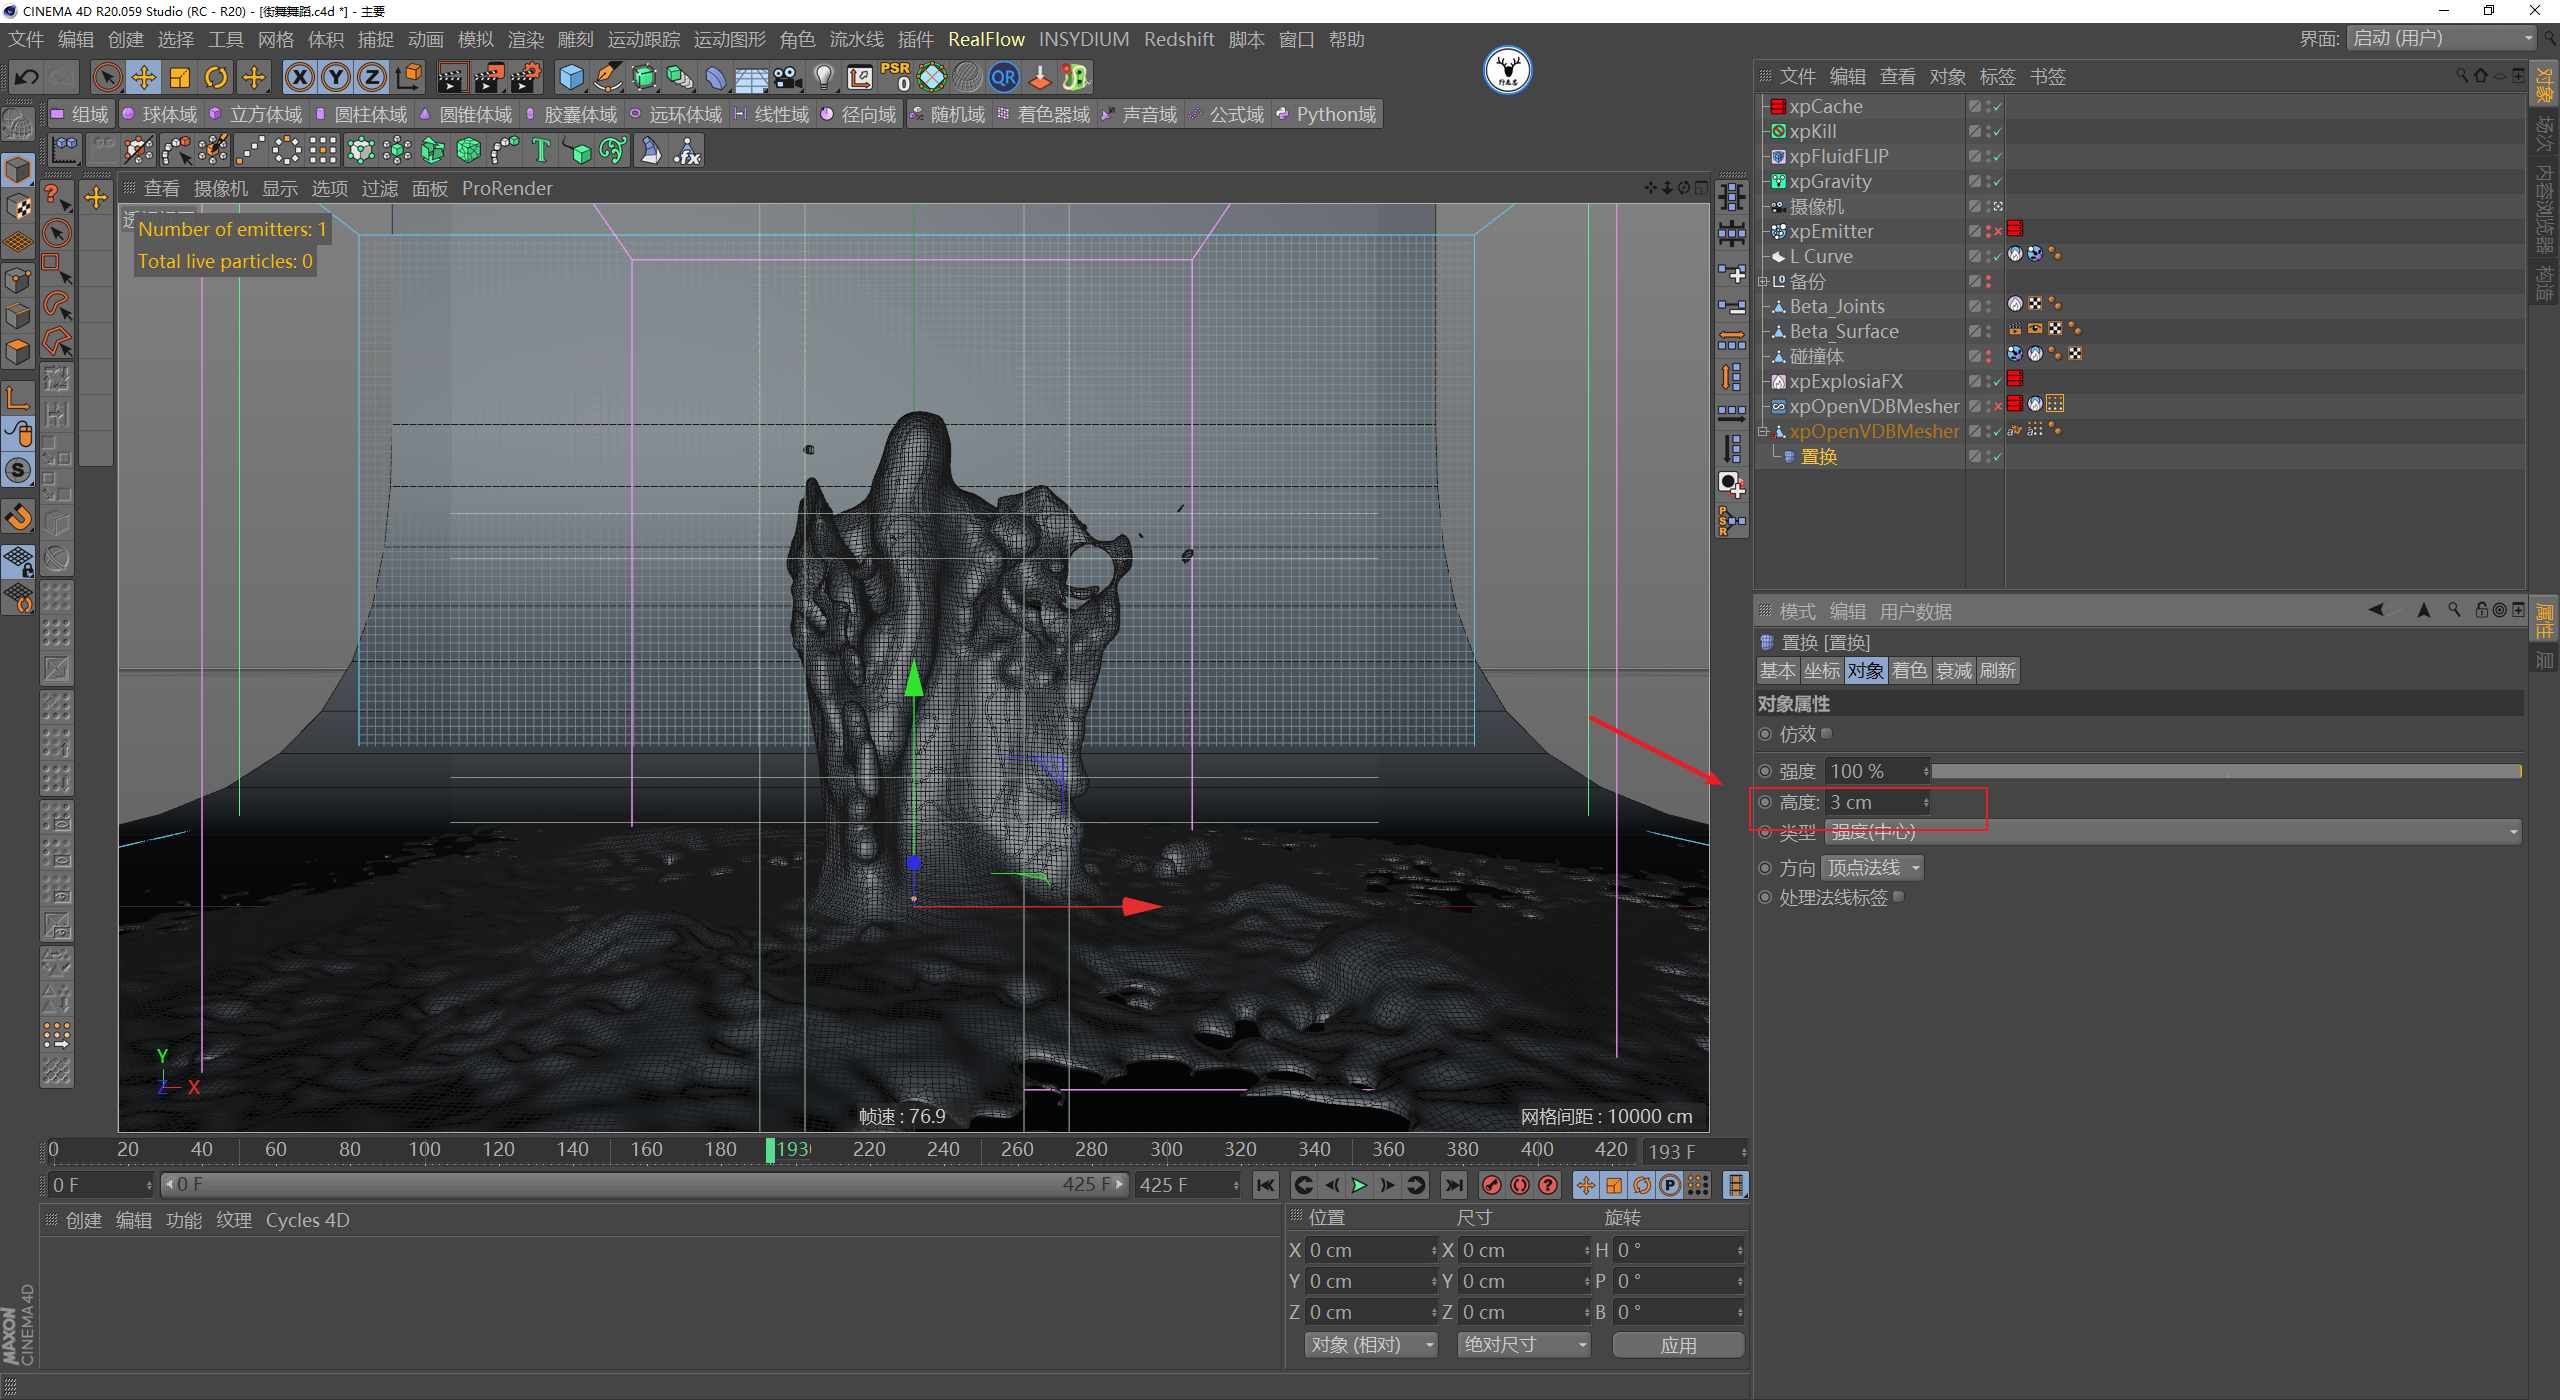Screen dimensions: 2560x1400
Task: Open the RealFlow menu
Action: click(x=985, y=39)
